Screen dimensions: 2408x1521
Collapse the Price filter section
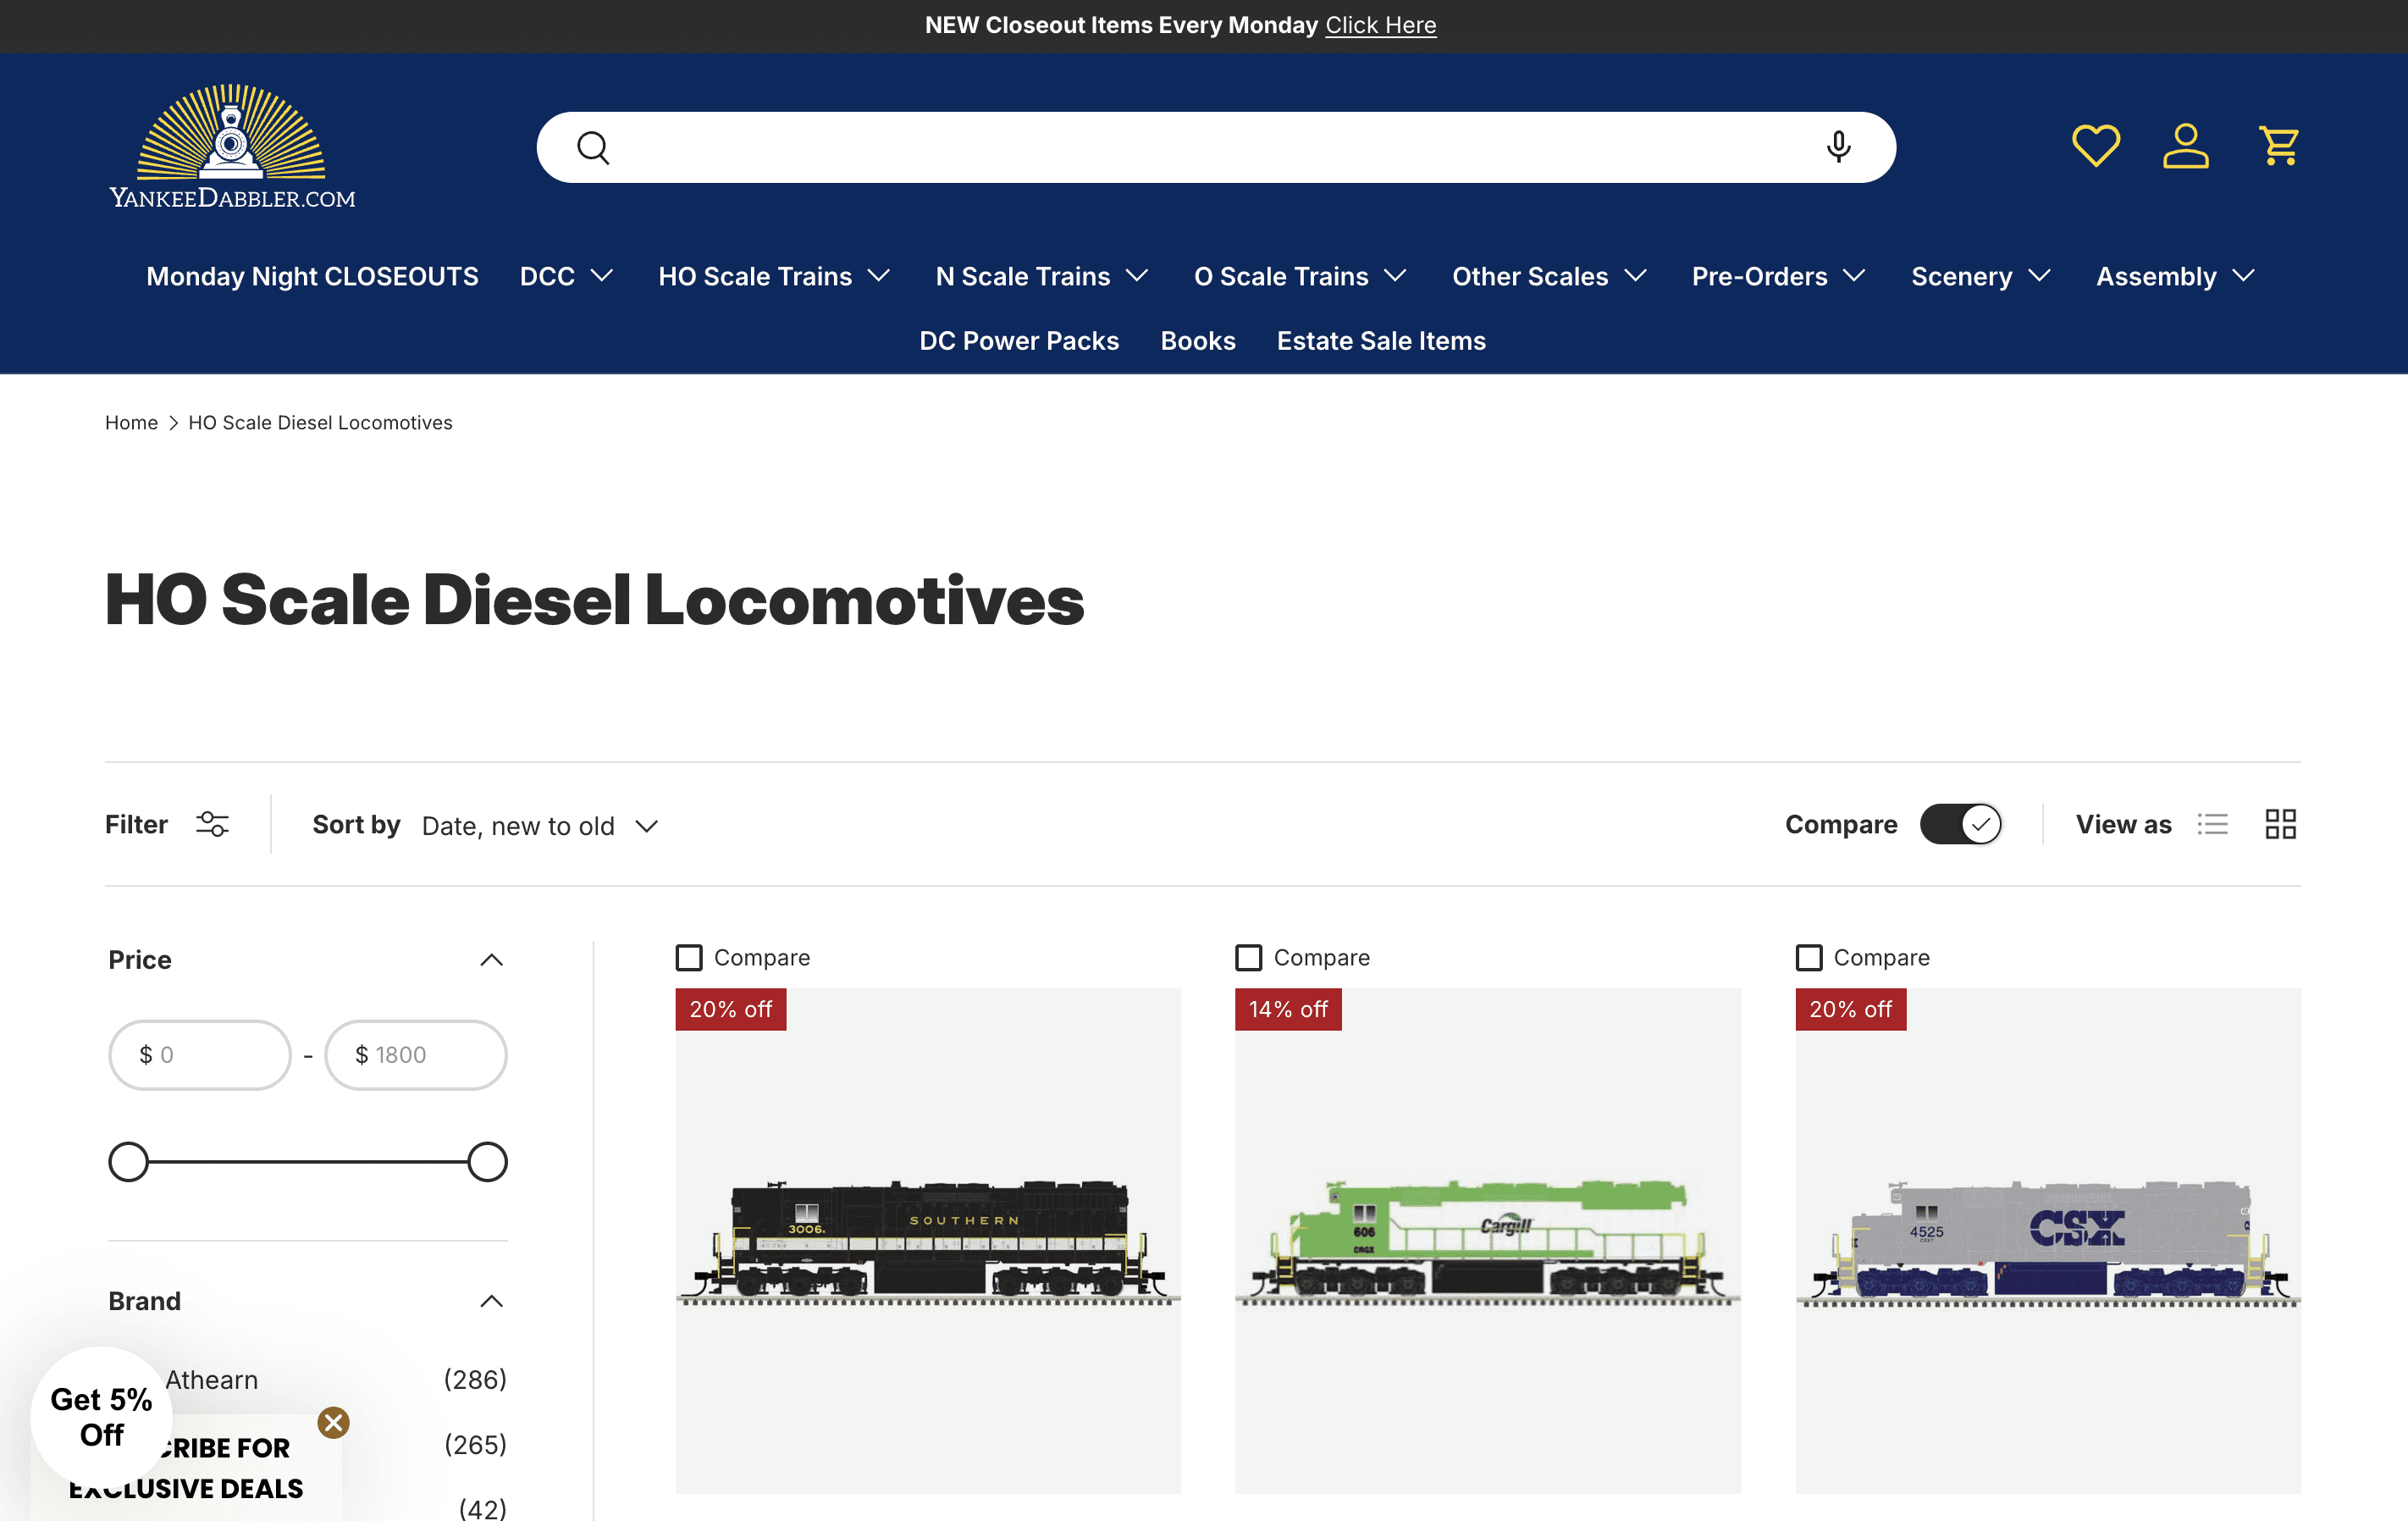491,960
